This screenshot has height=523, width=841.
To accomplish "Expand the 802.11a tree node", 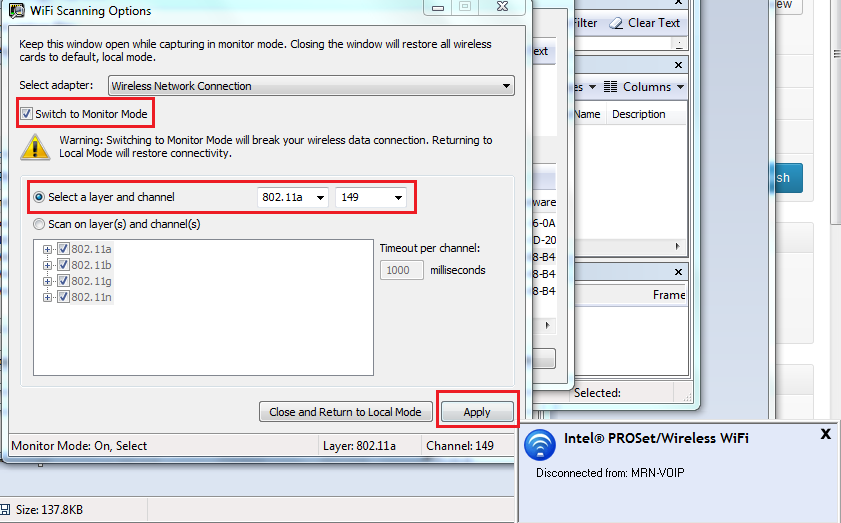I will pyautogui.click(x=47, y=249).
